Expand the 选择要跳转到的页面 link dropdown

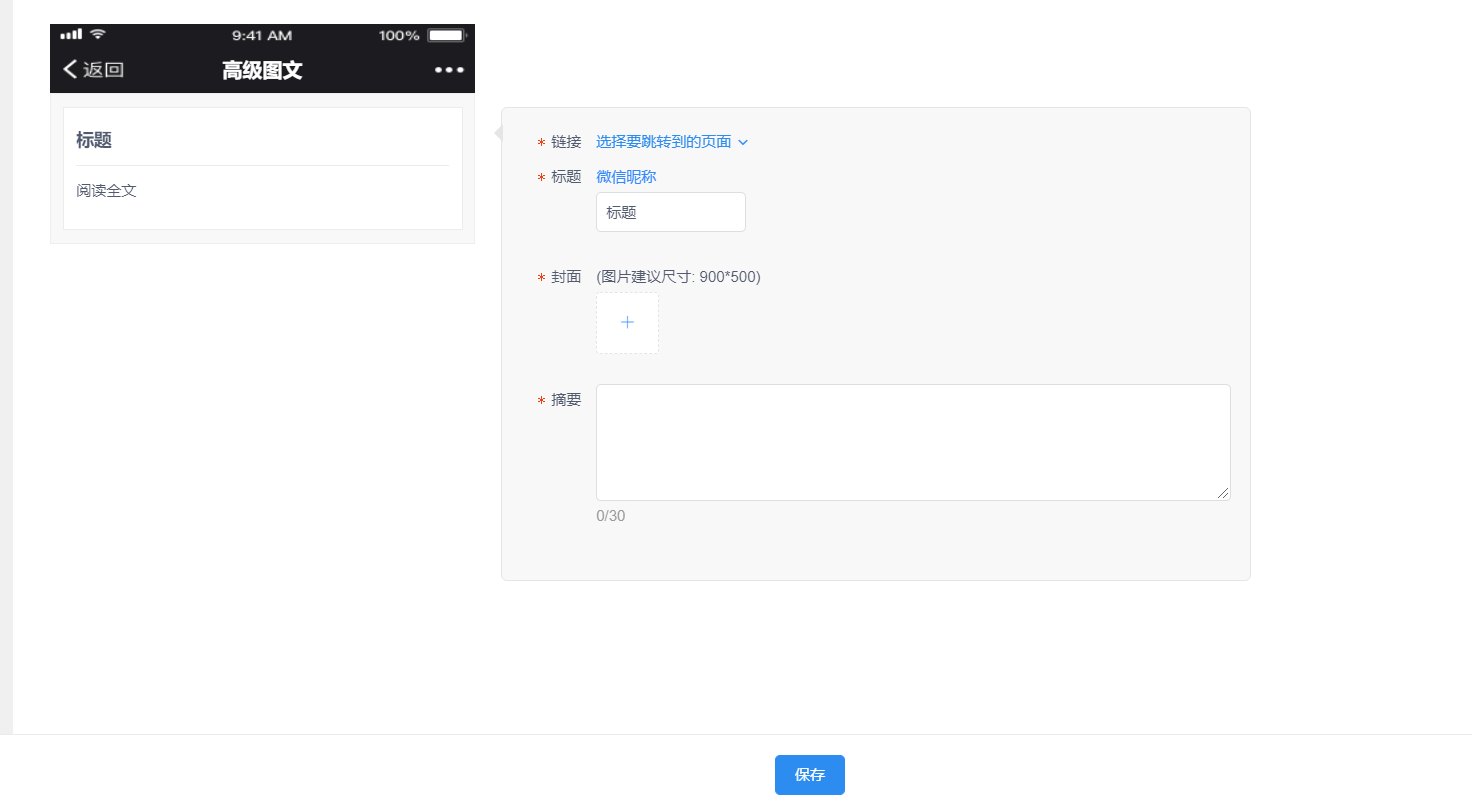[x=672, y=142]
